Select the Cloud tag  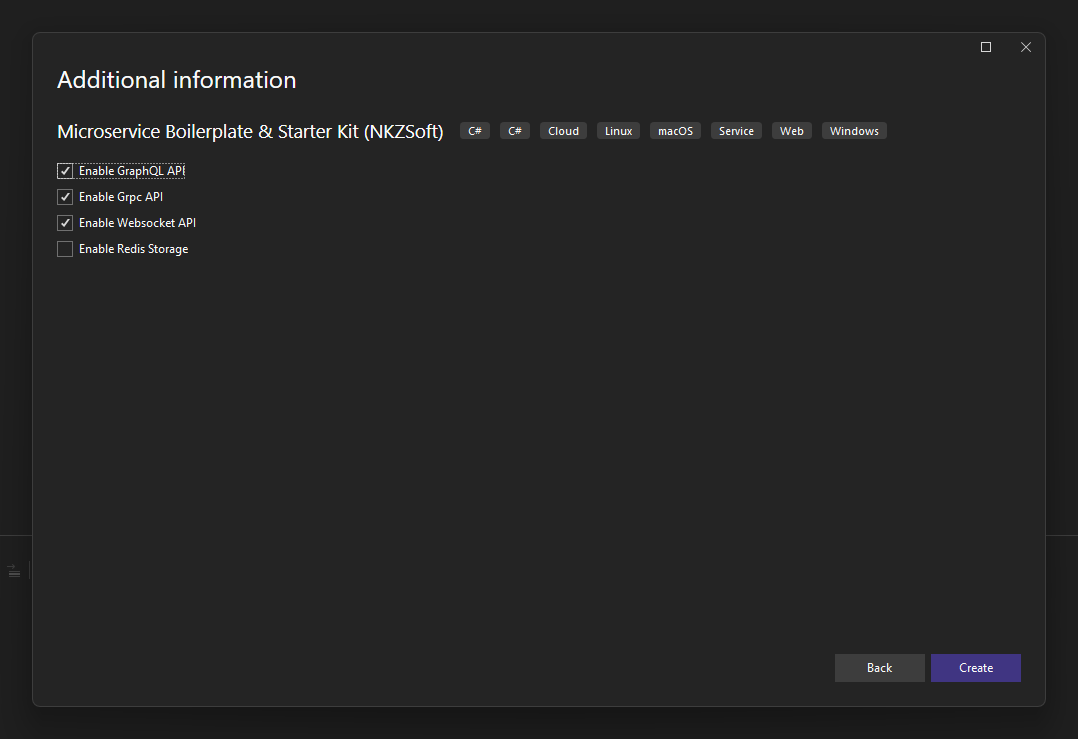point(563,131)
